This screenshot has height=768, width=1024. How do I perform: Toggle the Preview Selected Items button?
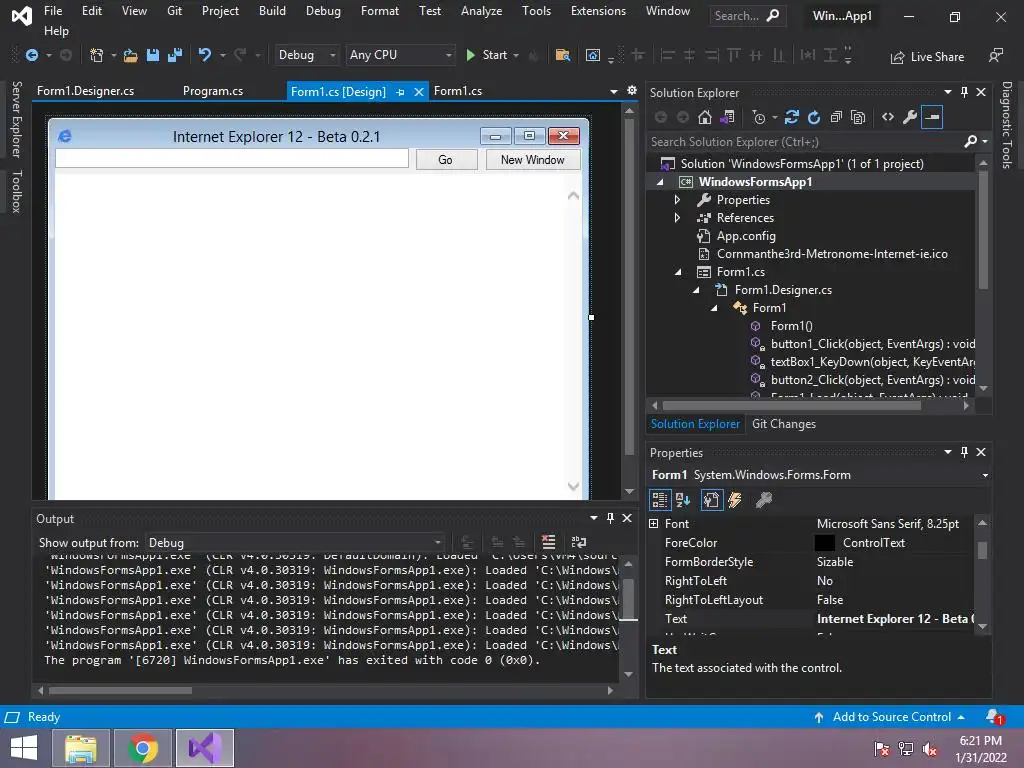(932, 118)
